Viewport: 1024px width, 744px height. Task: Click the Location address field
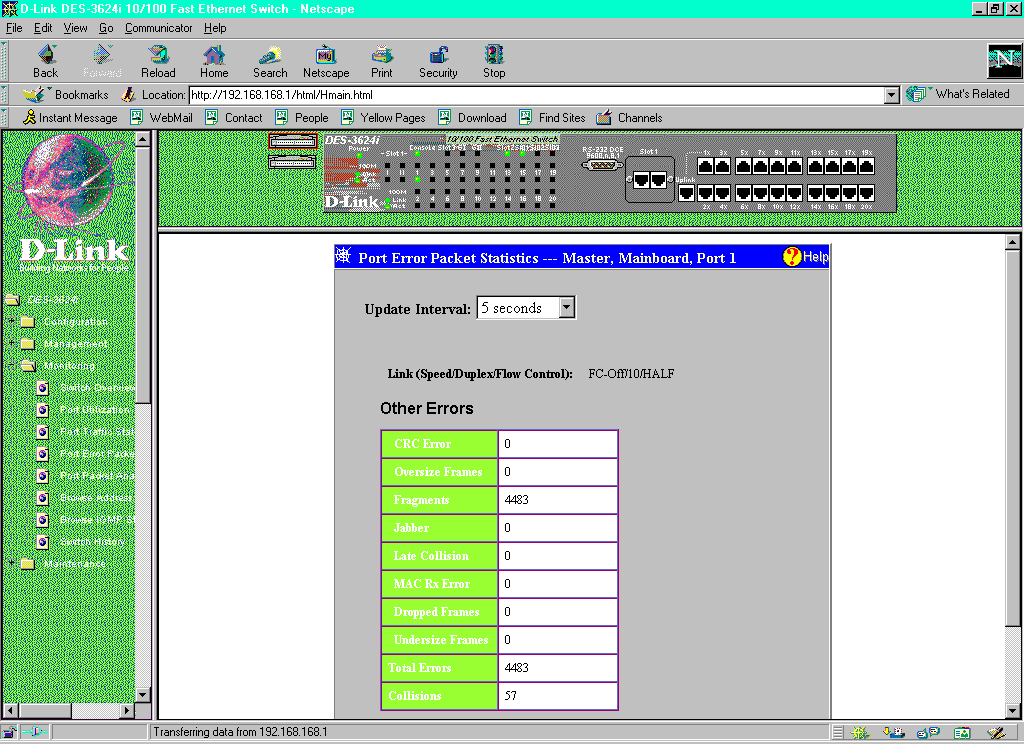pyautogui.click(x=535, y=95)
